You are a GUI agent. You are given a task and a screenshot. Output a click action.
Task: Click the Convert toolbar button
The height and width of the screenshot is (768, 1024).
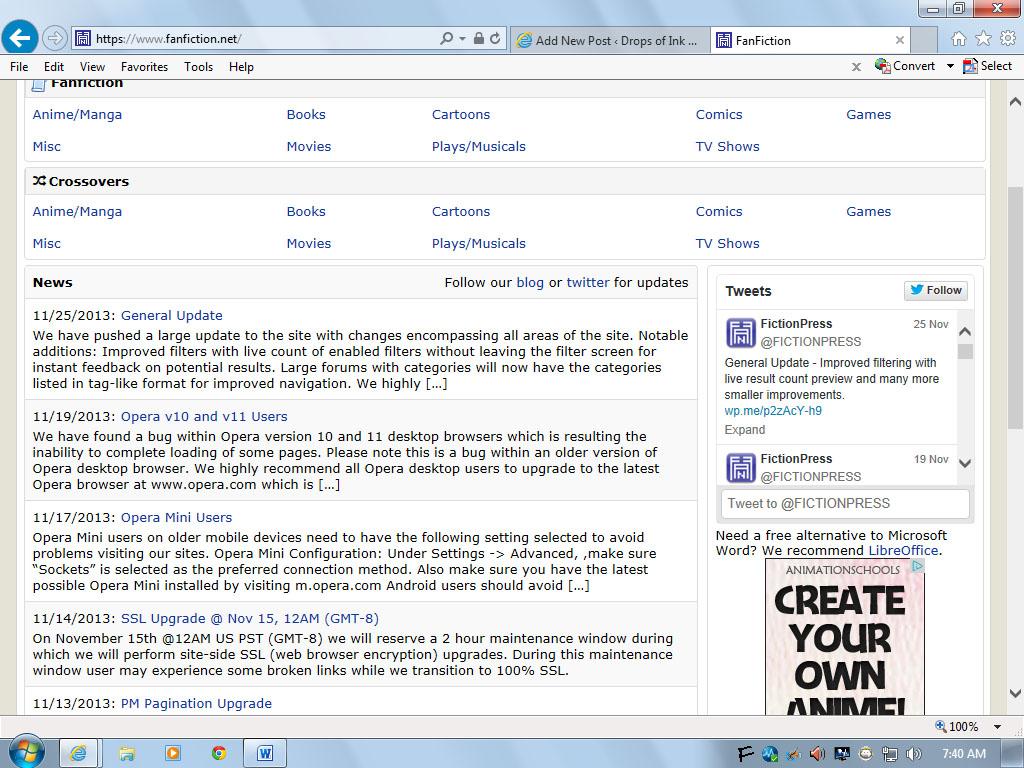tap(905, 66)
